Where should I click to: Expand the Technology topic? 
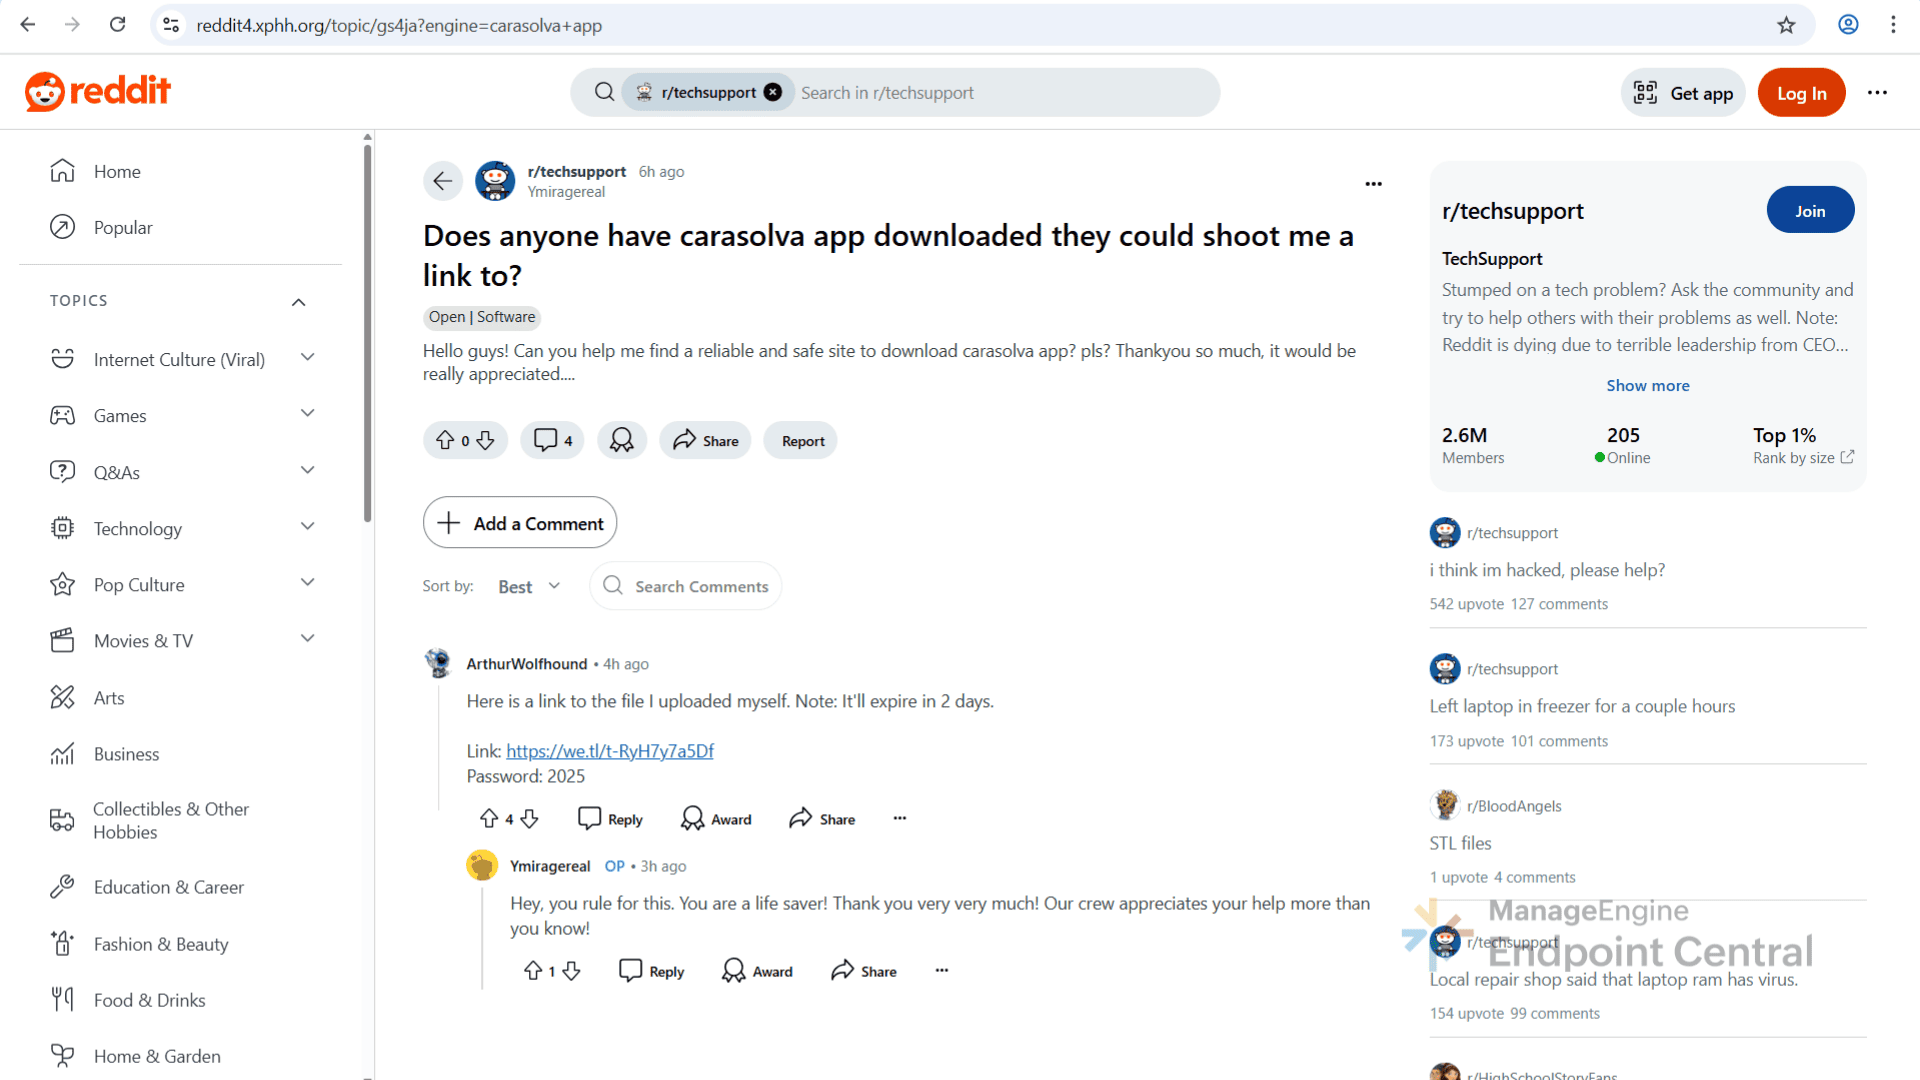[x=308, y=527]
